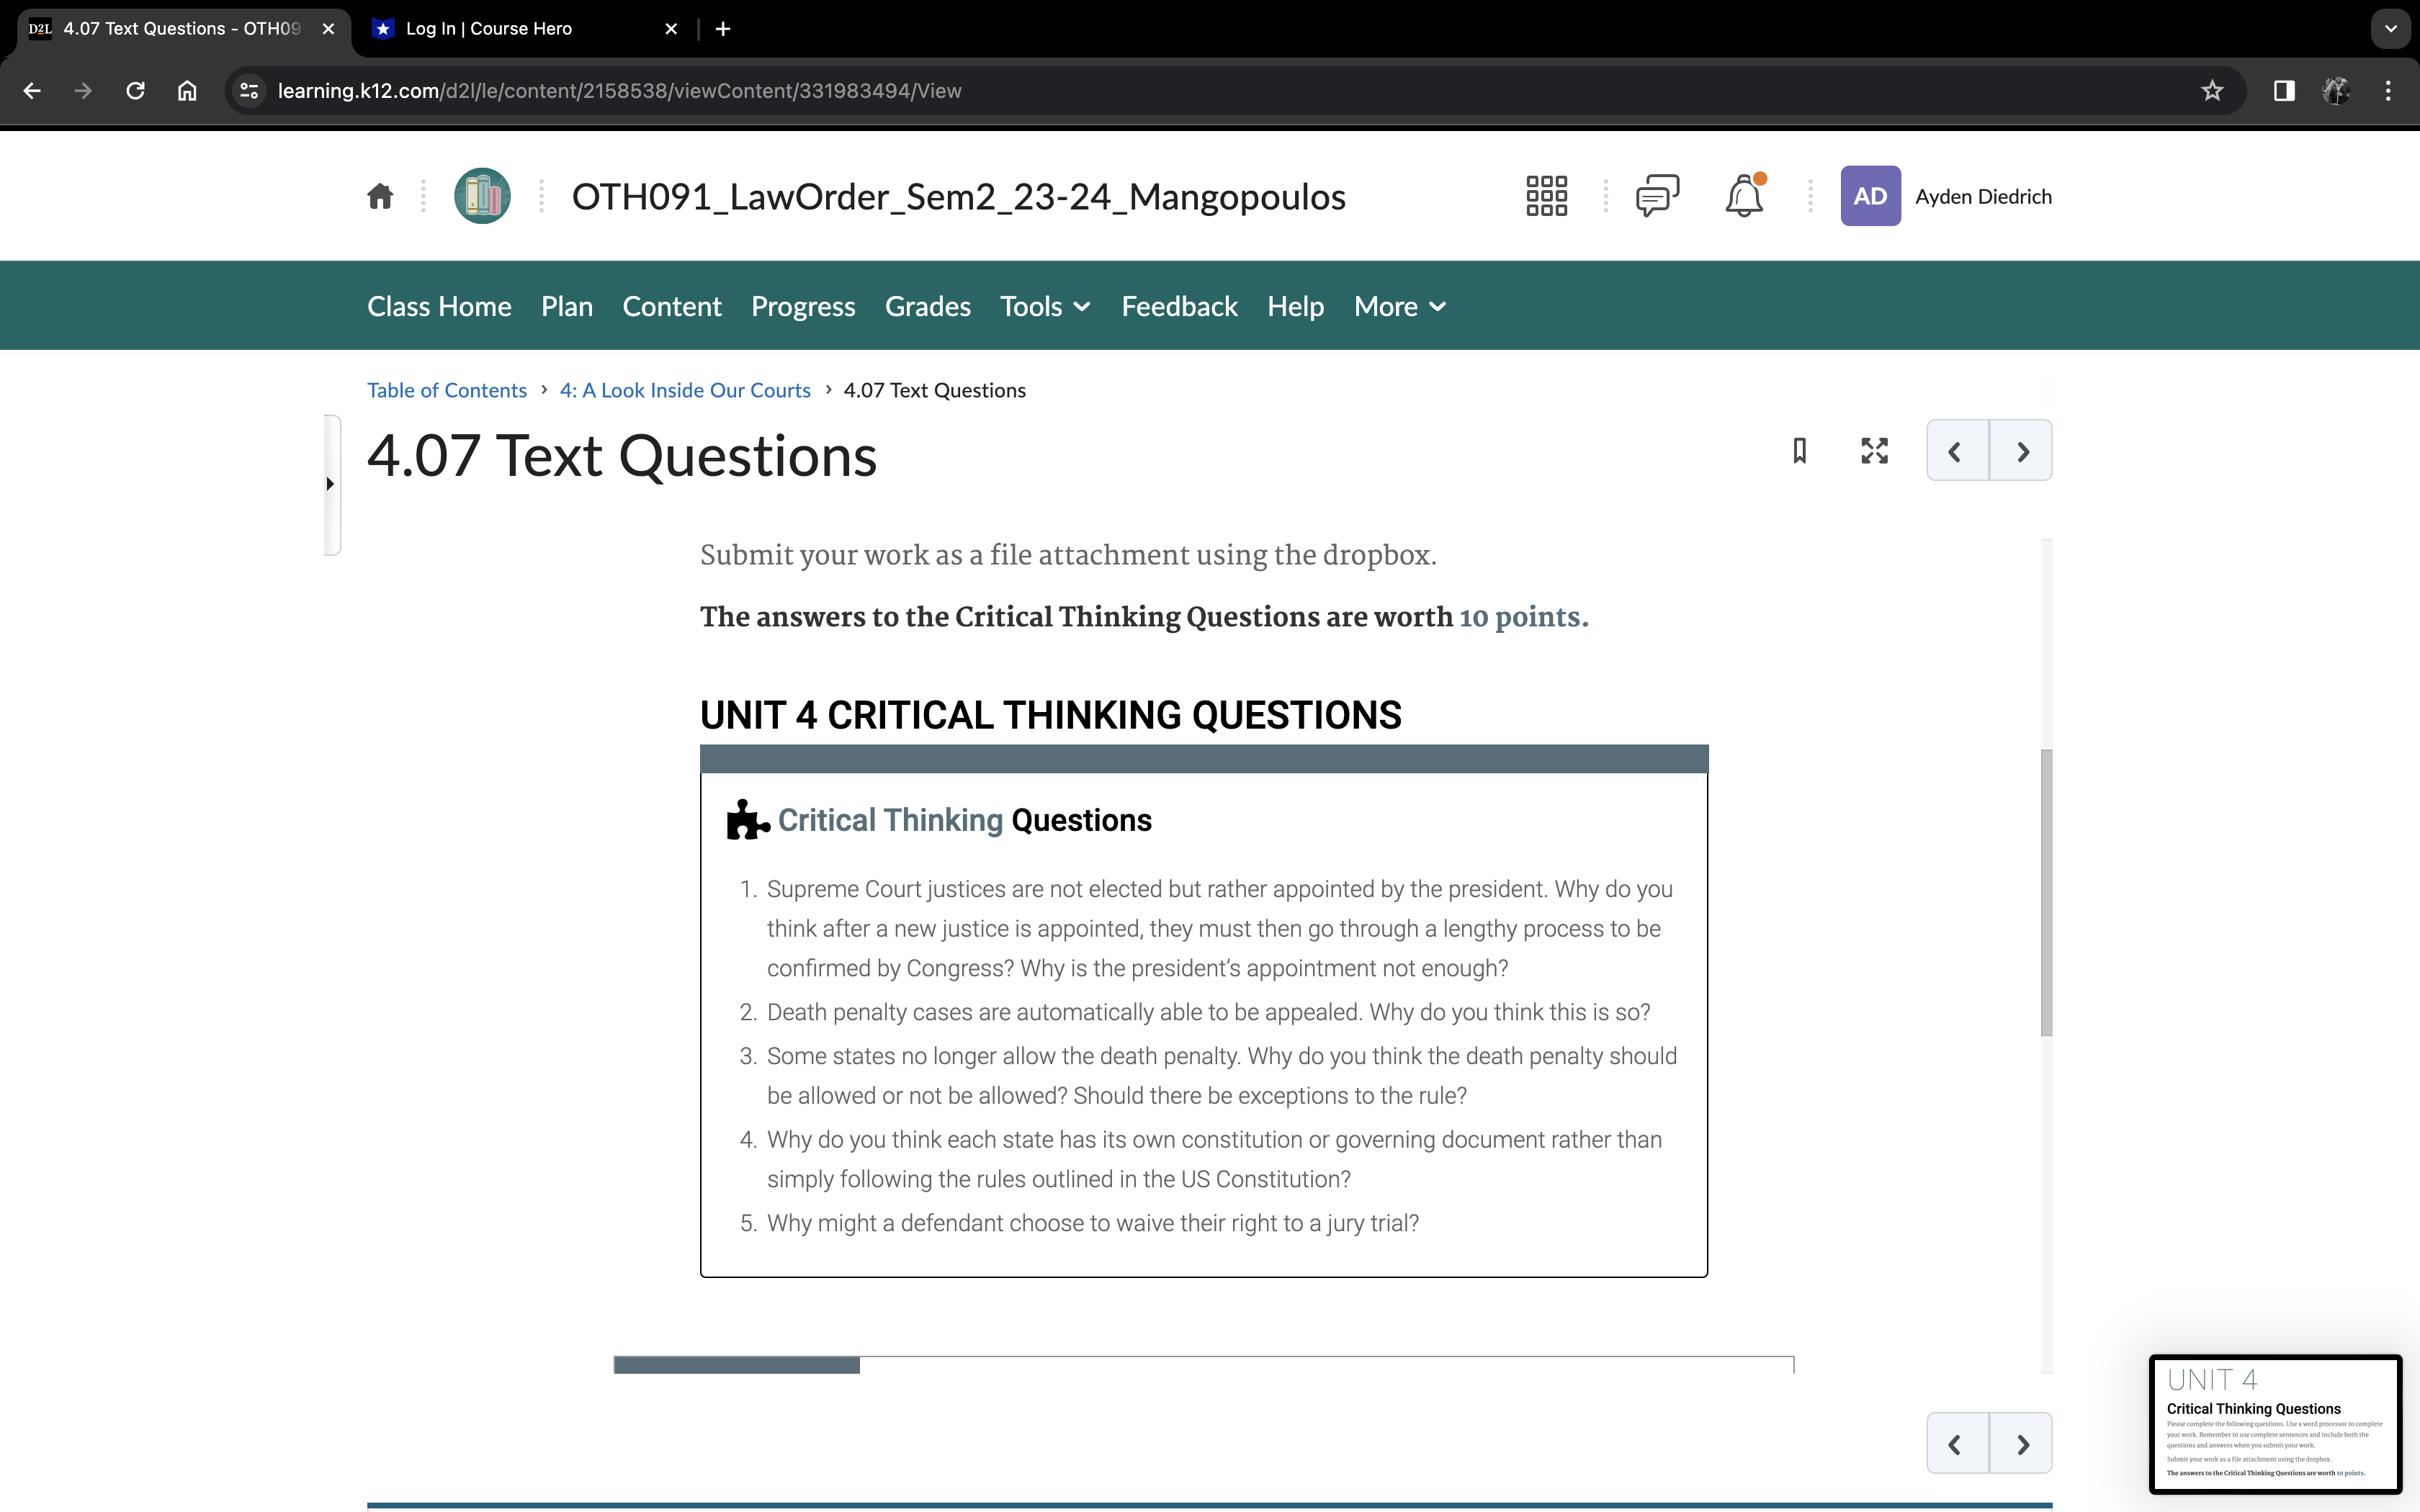Open the Tools dropdown in the navbar
2420x1512 pixels.
point(1043,306)
